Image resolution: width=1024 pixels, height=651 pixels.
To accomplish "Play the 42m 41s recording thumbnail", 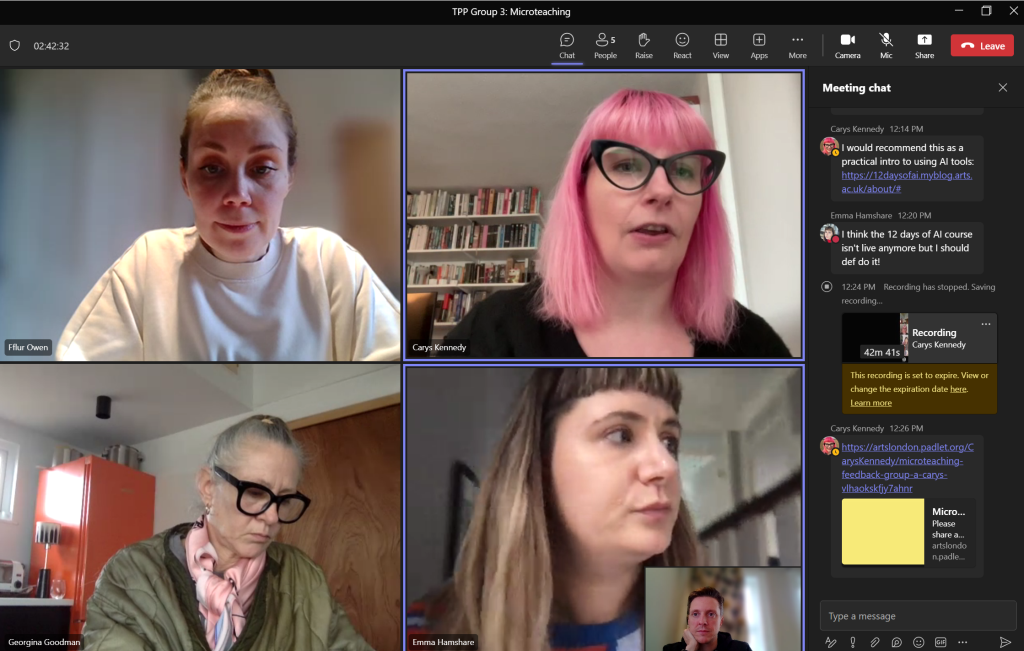I will pos(874,338).
